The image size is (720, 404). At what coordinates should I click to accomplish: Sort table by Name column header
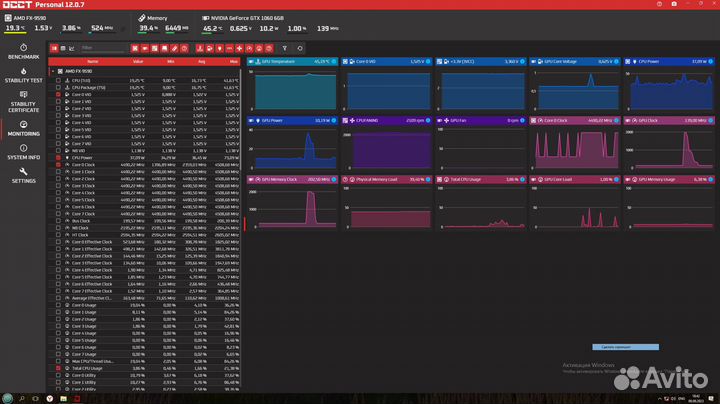point(93,62)
